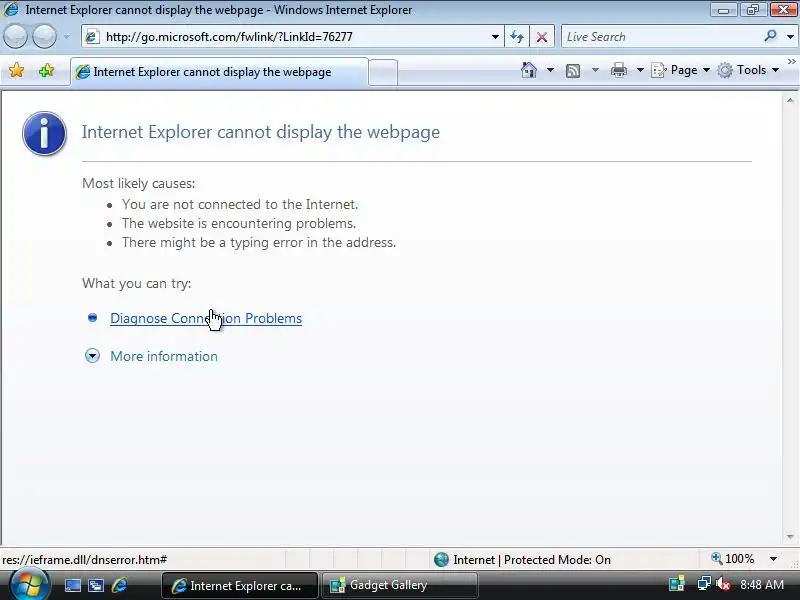Open Favorites Center star icon
Viewport: 800px width, 600px height.
16,70
